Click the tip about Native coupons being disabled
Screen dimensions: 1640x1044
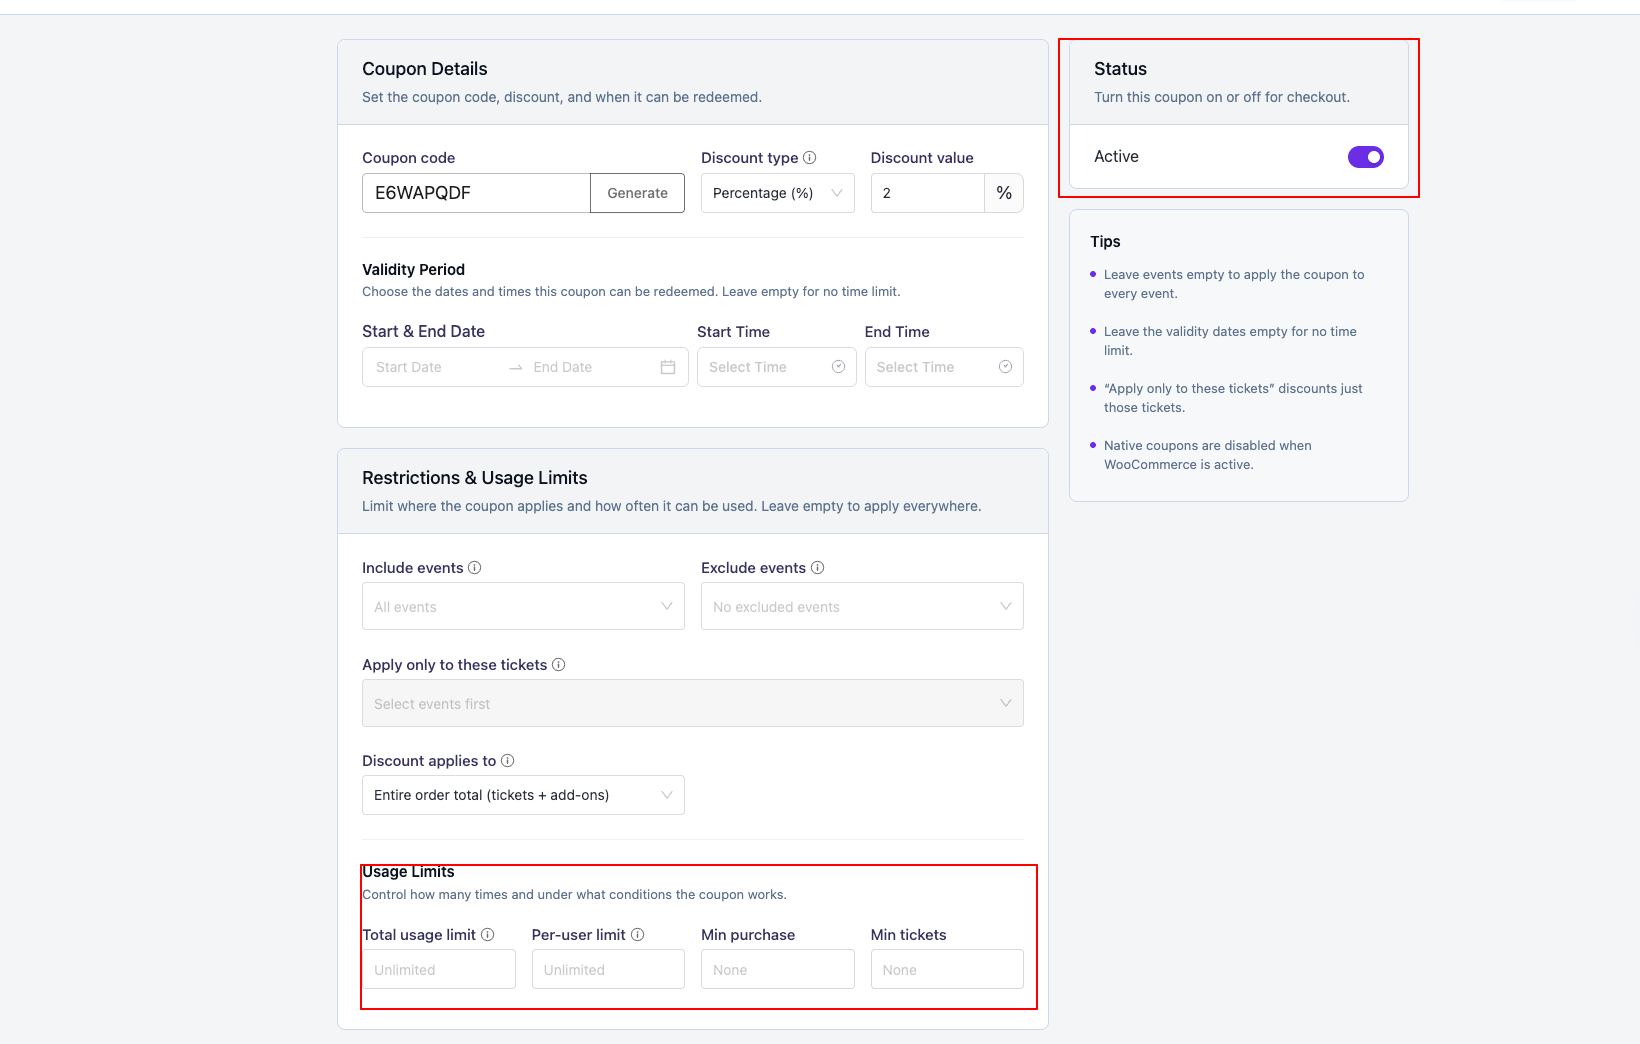point(1207,455)
